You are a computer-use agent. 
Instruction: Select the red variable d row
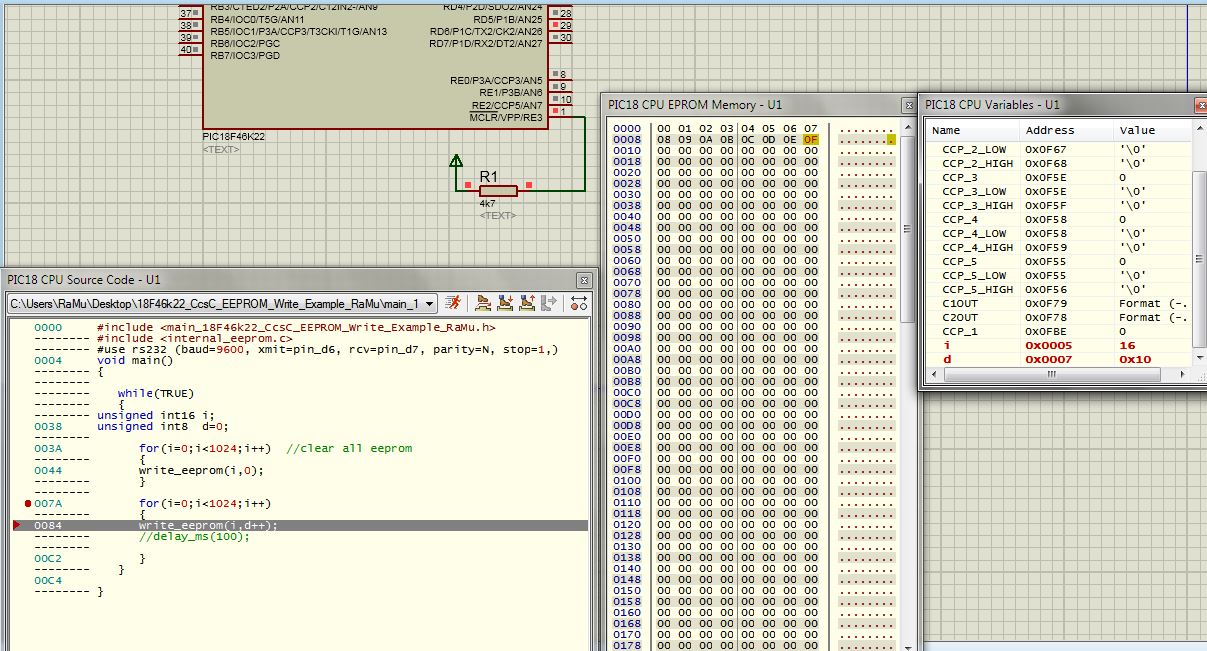coord(1058,359)
